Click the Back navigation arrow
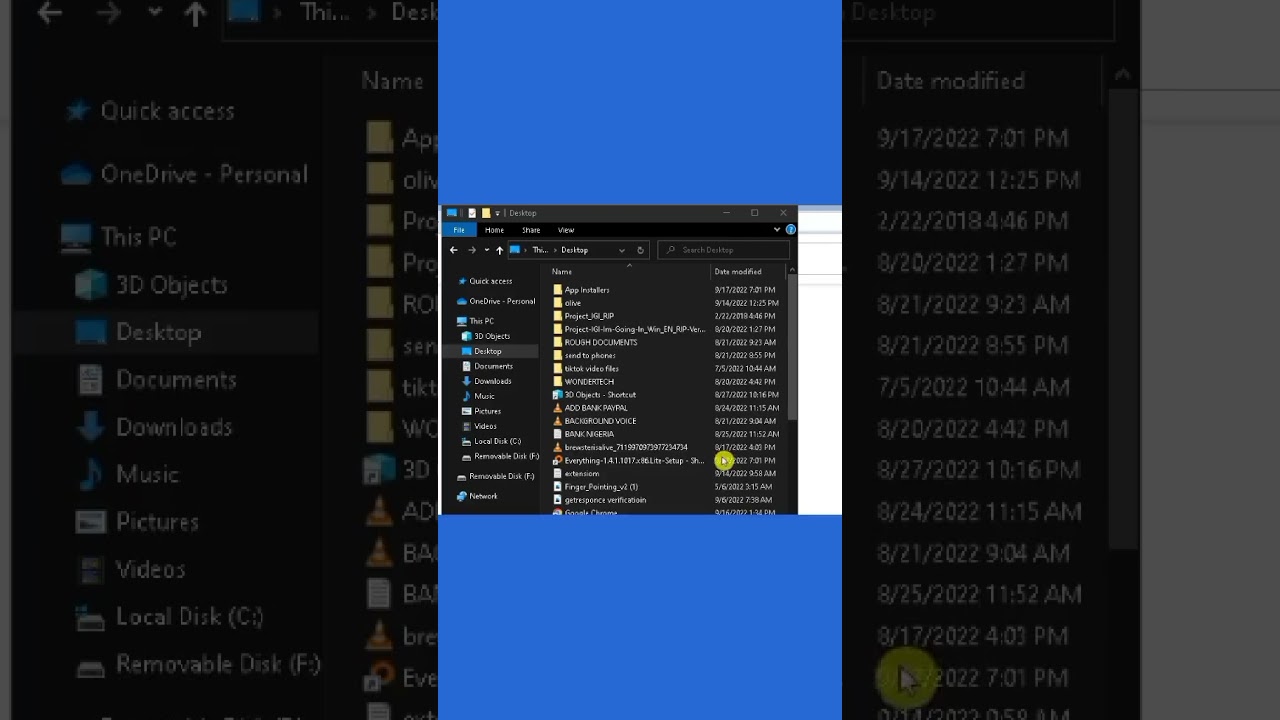1280x720 pixels. 453,250
